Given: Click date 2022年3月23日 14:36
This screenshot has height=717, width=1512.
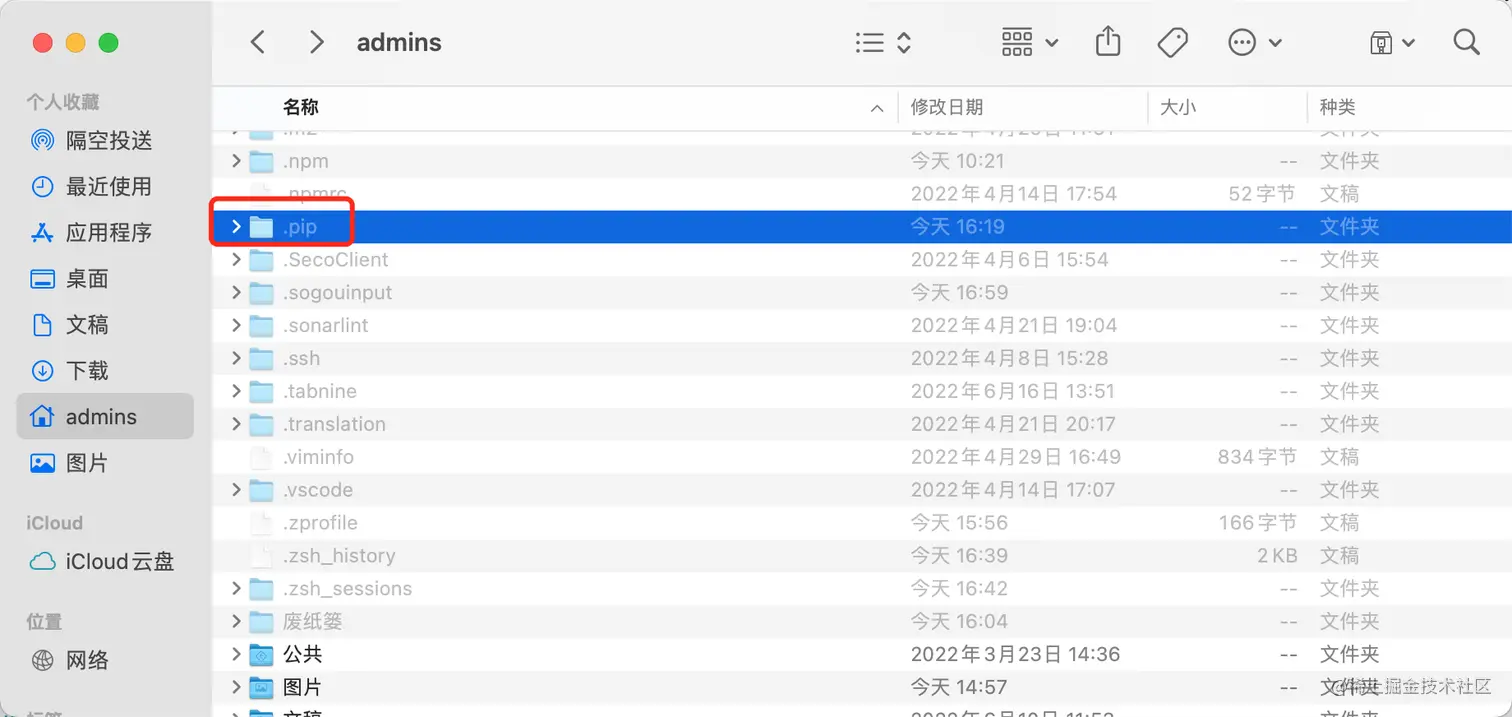Looking at the screenshot, I should [x=1015, y=655].
